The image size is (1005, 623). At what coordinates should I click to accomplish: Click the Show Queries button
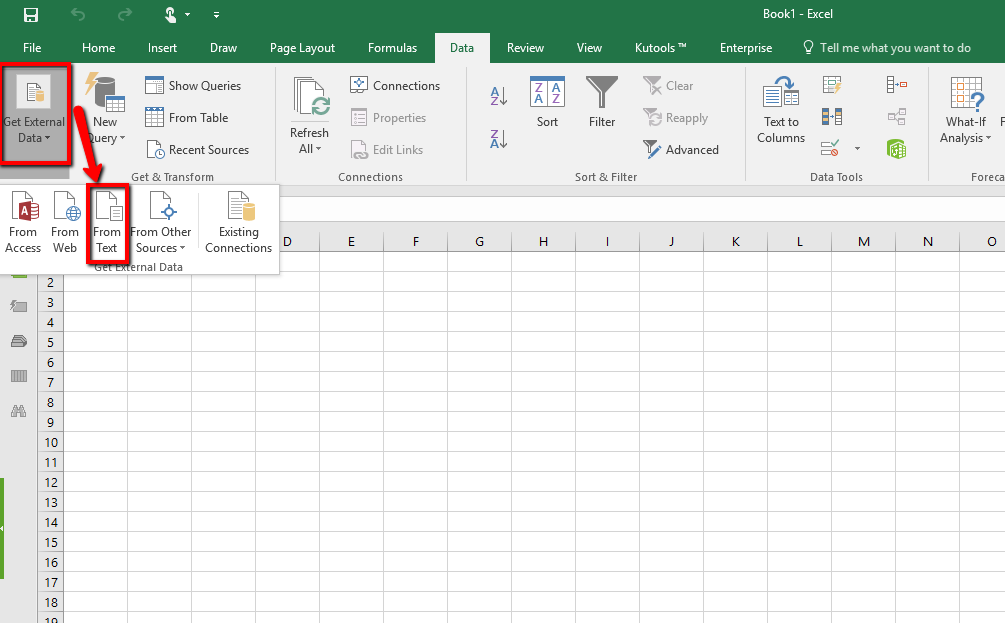tap(193, 86)
